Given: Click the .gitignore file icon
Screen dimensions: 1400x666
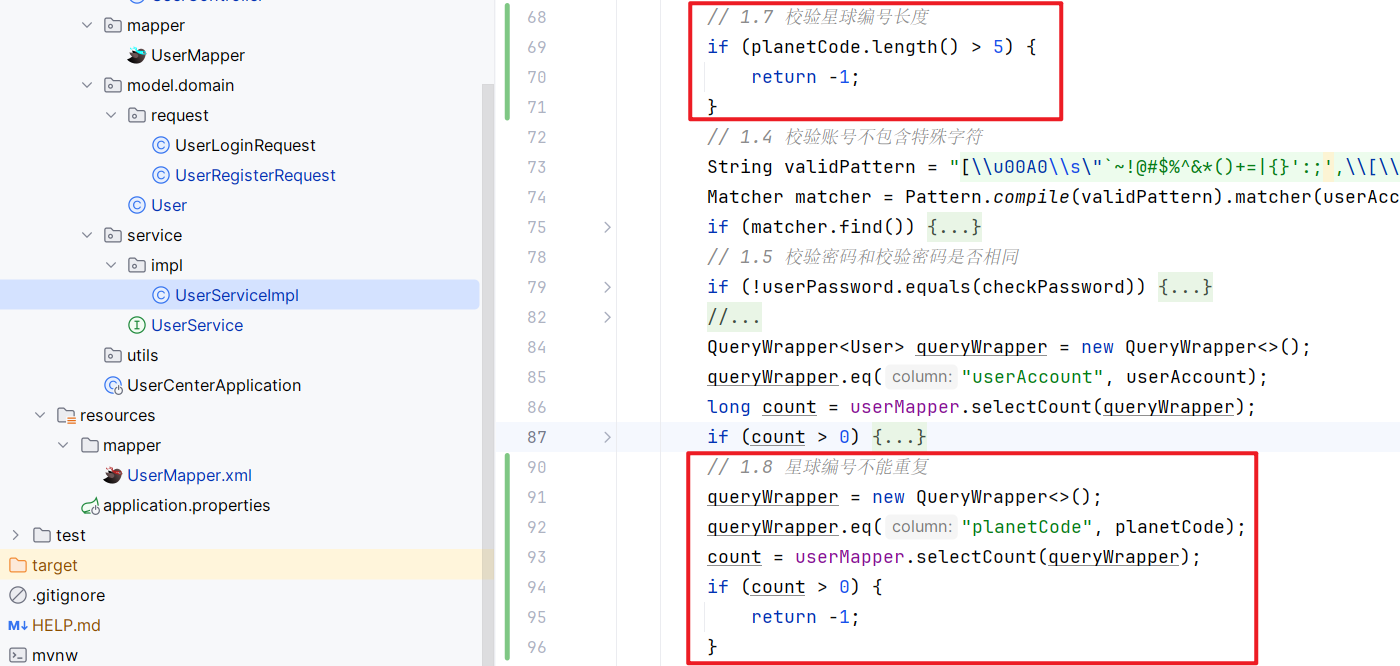Looking at the screenshot, I should 18,595.
